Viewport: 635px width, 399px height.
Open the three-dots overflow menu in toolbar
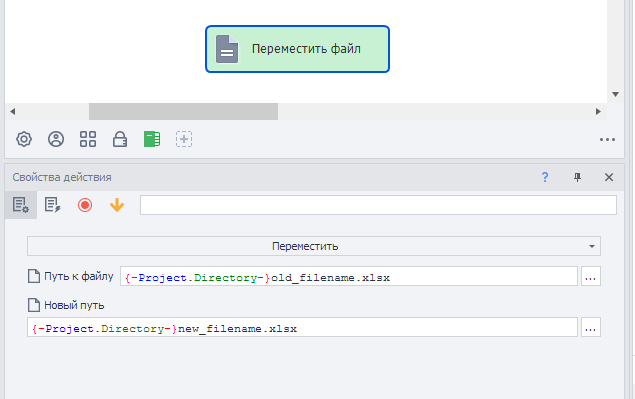607,139
